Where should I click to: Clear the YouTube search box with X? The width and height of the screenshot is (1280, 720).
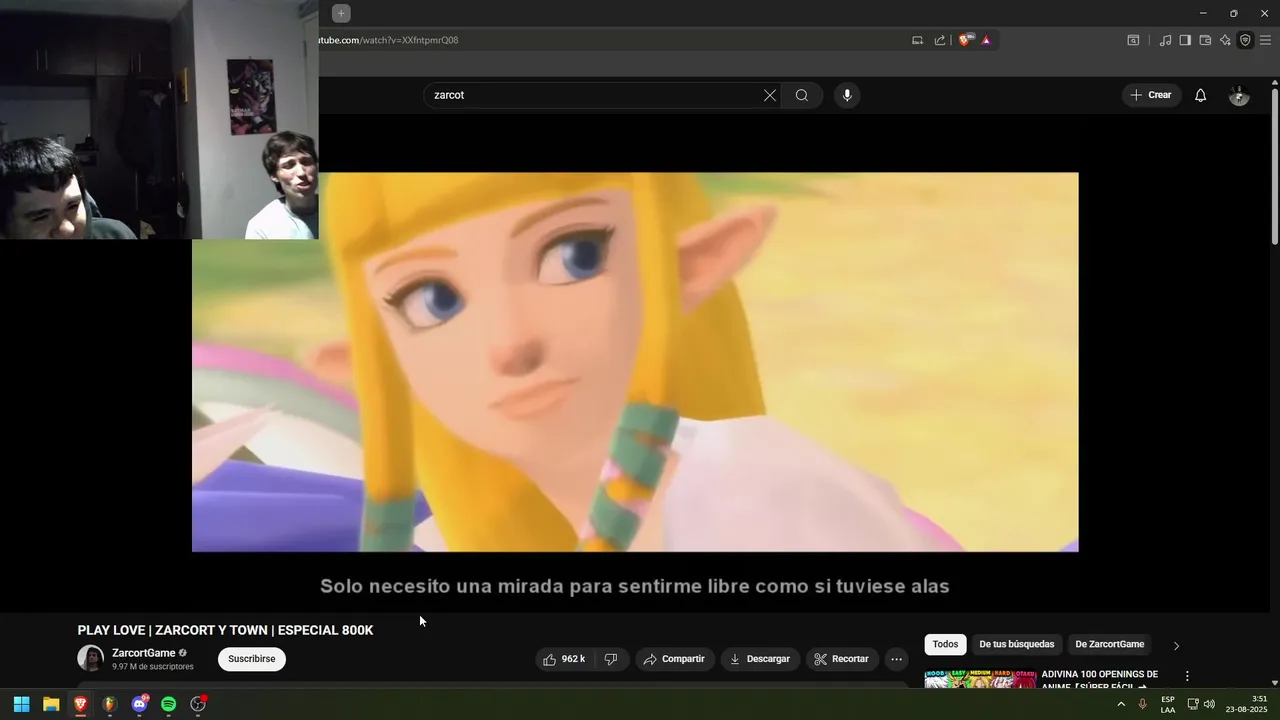click(770, 95)
